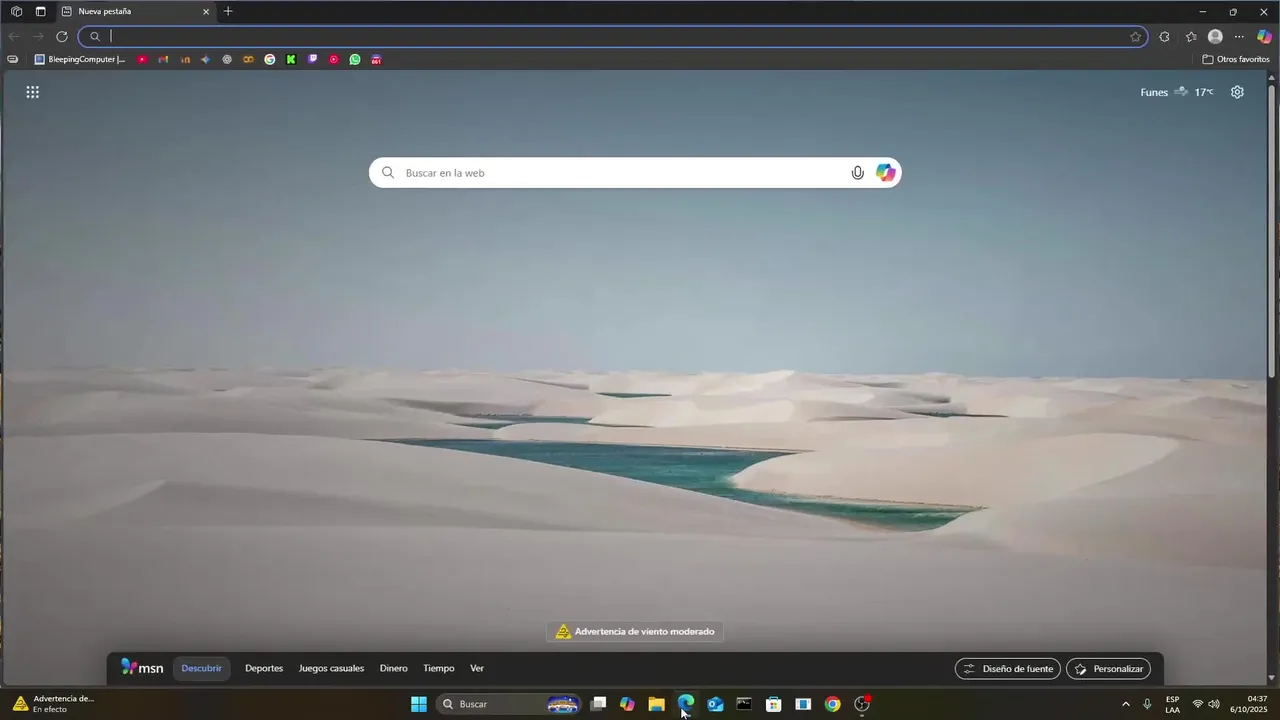Open the Windows Start menu
Viewport: 1280px width, 720px height.
pos(419,704)
